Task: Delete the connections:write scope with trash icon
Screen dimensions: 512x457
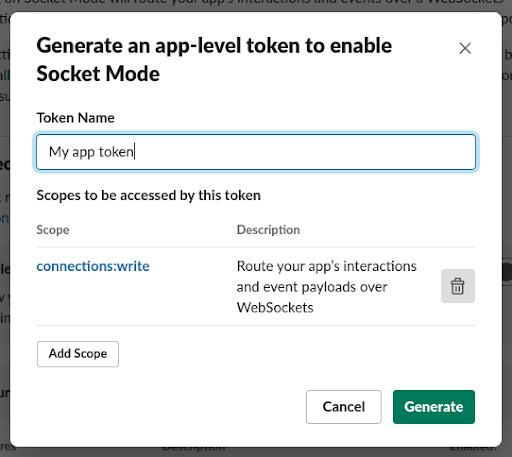Action: [458, 286]
